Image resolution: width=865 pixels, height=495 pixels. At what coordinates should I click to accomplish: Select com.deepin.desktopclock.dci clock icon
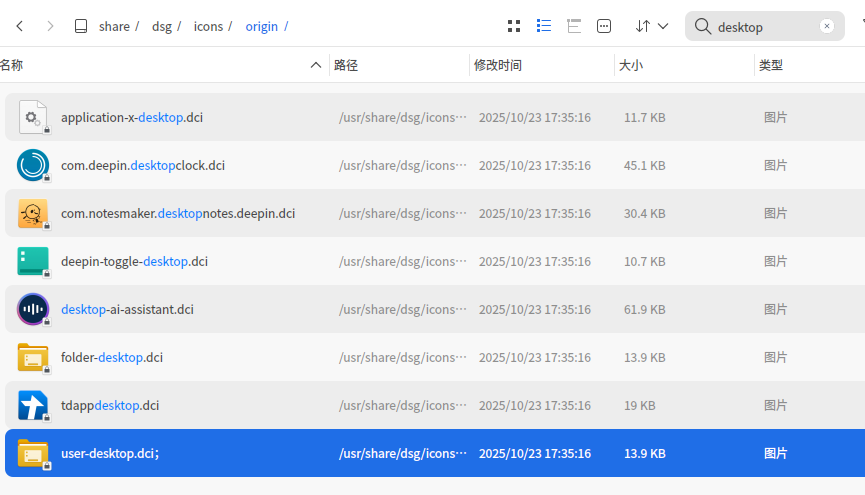coord(33,165)
